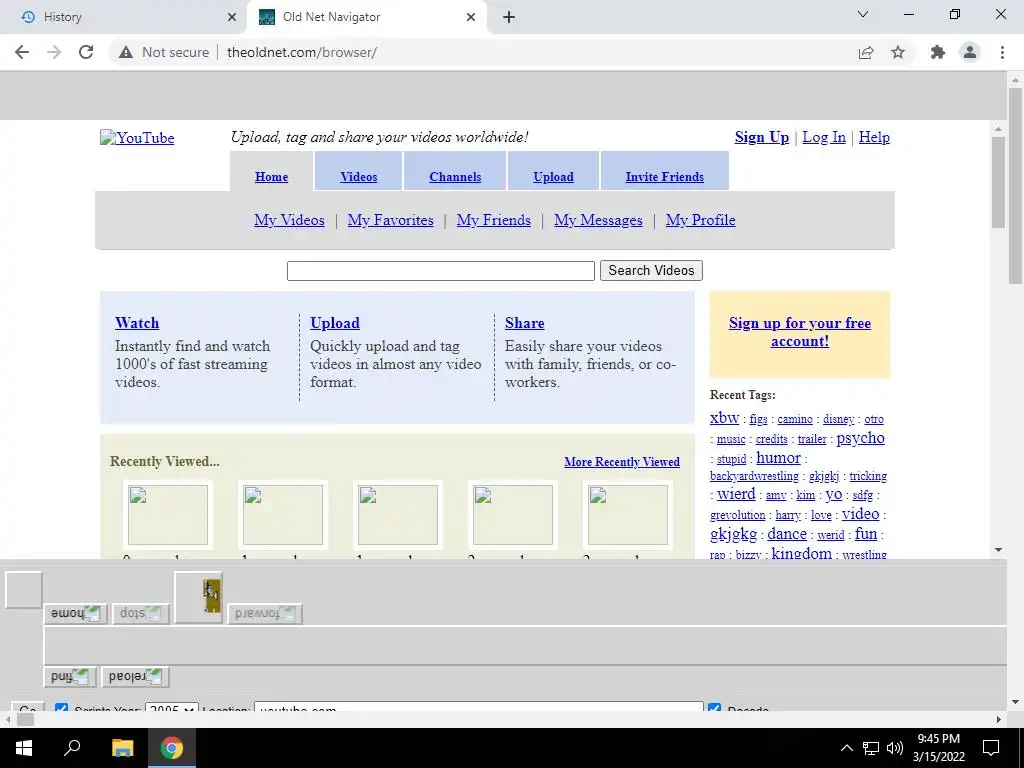This screenshot has width=1024, height=768.
Task: Click the Old Net Navigator home button
Action: pos(75,613)
